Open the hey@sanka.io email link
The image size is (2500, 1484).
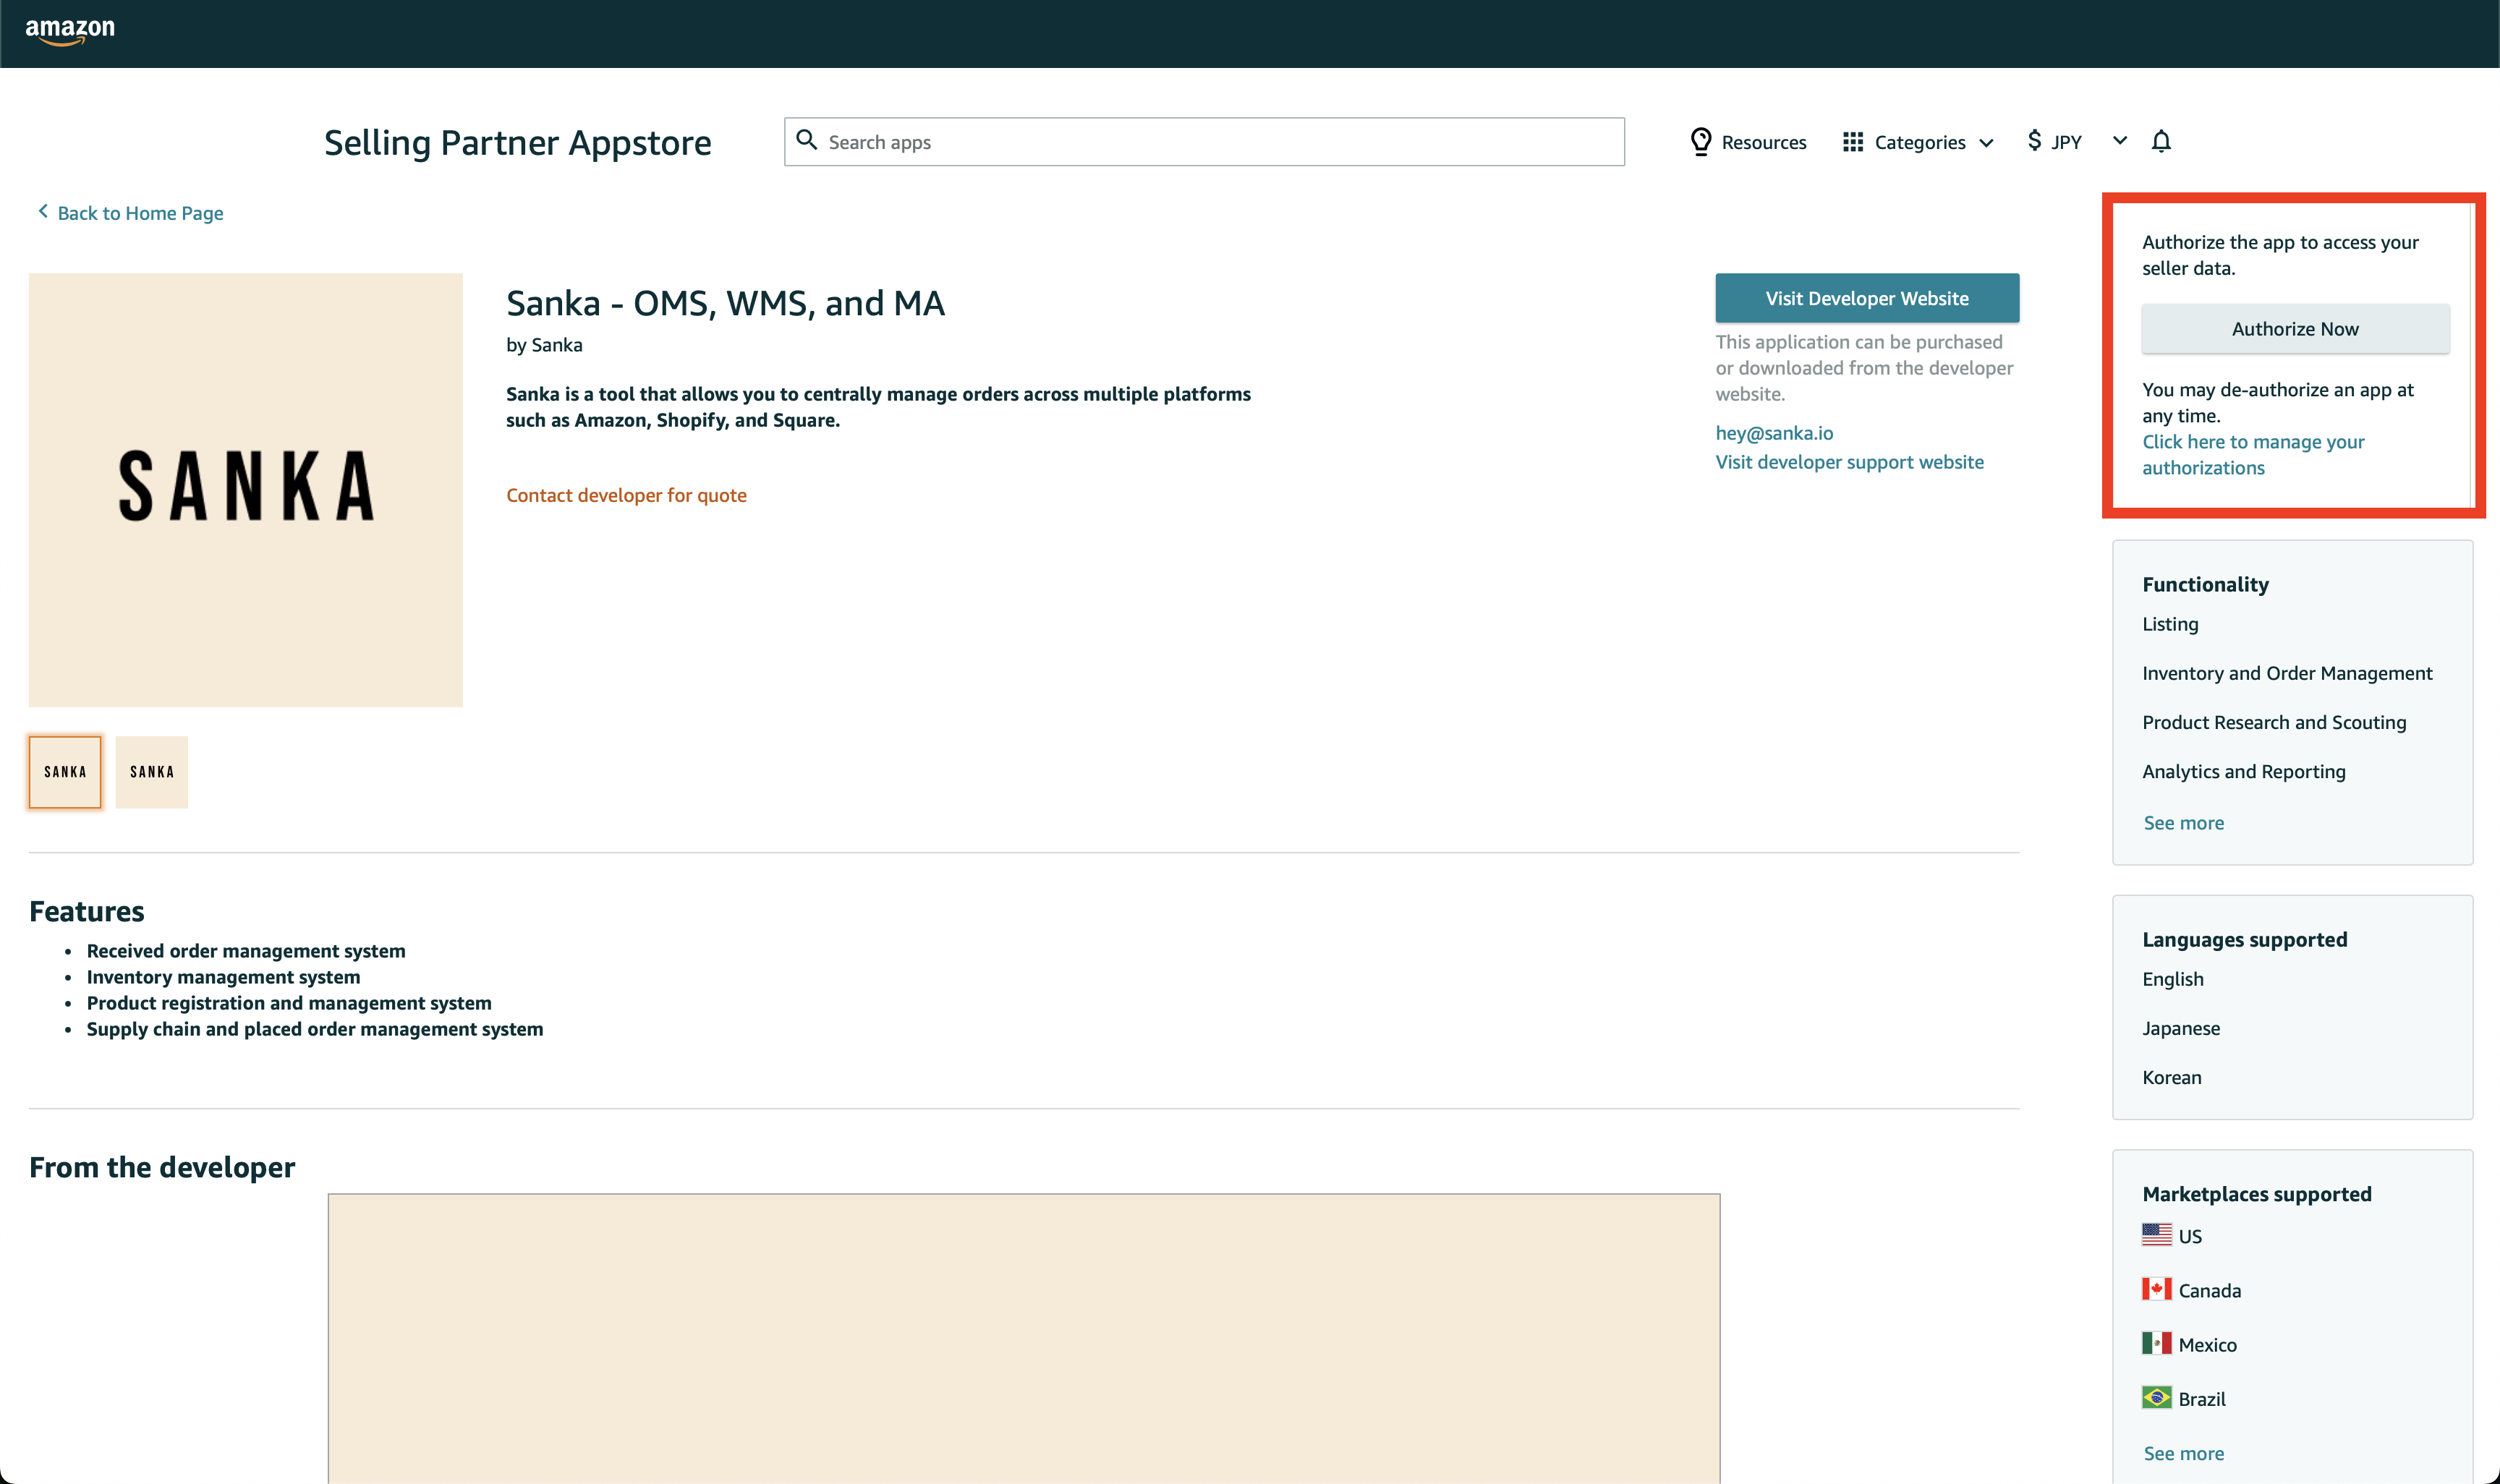coord(1774,433)
